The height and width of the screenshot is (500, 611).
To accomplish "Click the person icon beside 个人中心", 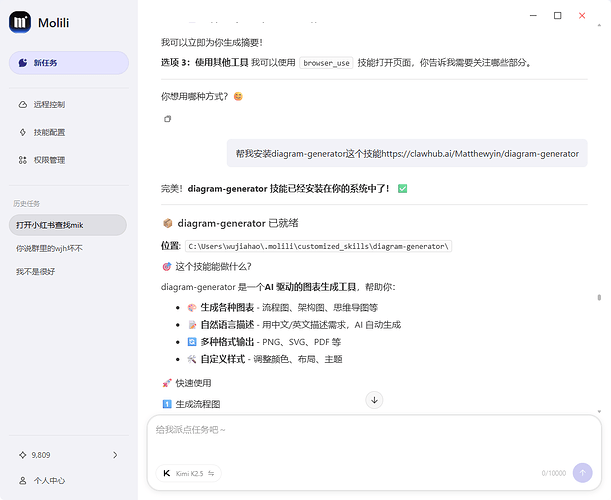I will click(x=23, y=481).
